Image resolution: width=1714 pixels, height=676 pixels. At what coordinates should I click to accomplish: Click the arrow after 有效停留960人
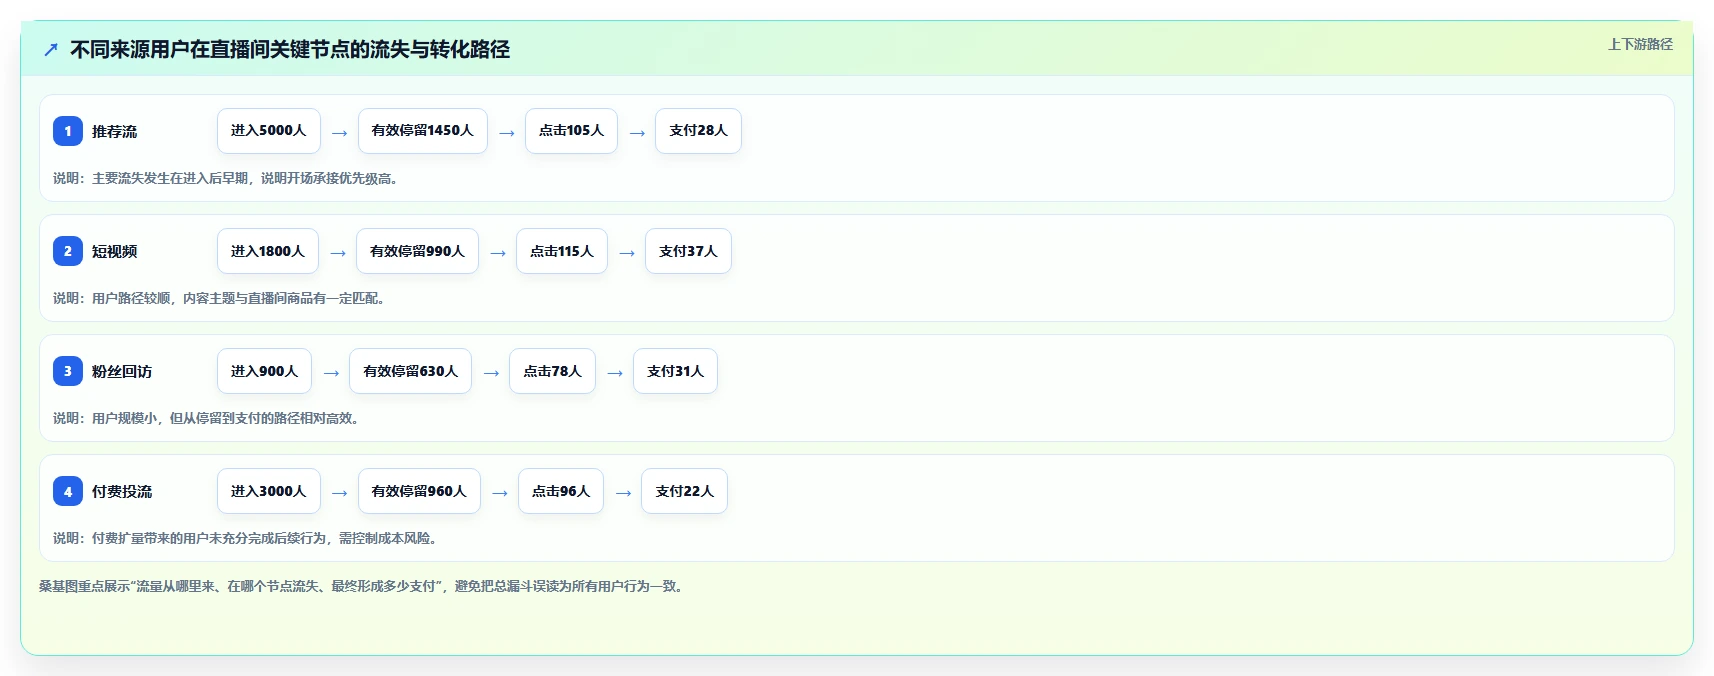pos(499,492)
